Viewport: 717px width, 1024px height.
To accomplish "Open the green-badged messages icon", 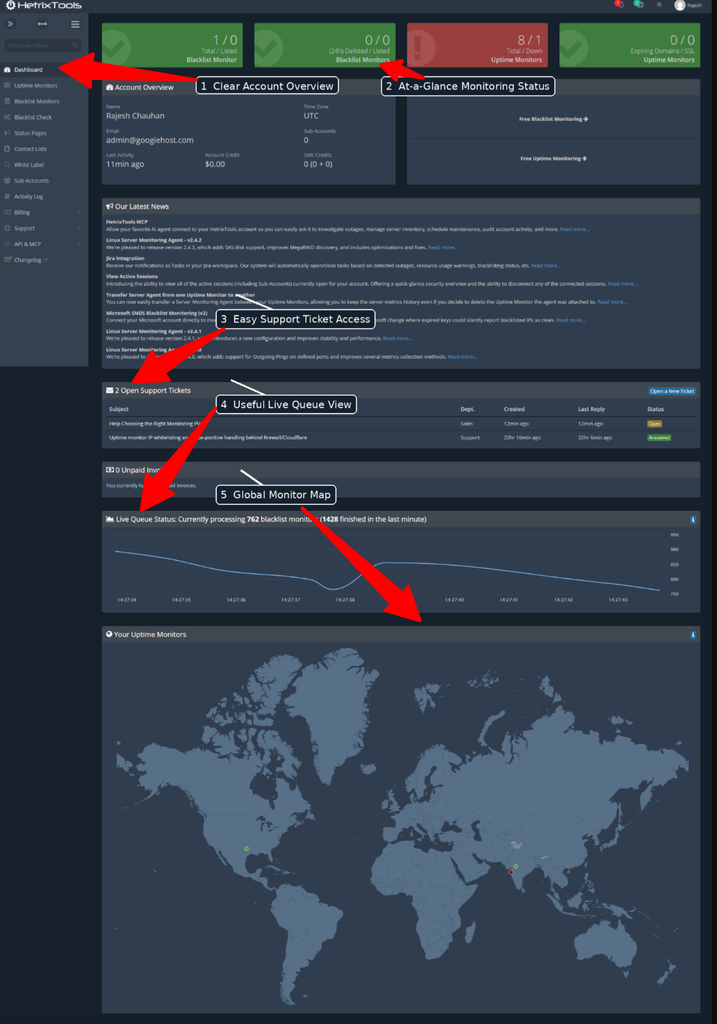I will (x=639, y=5).
